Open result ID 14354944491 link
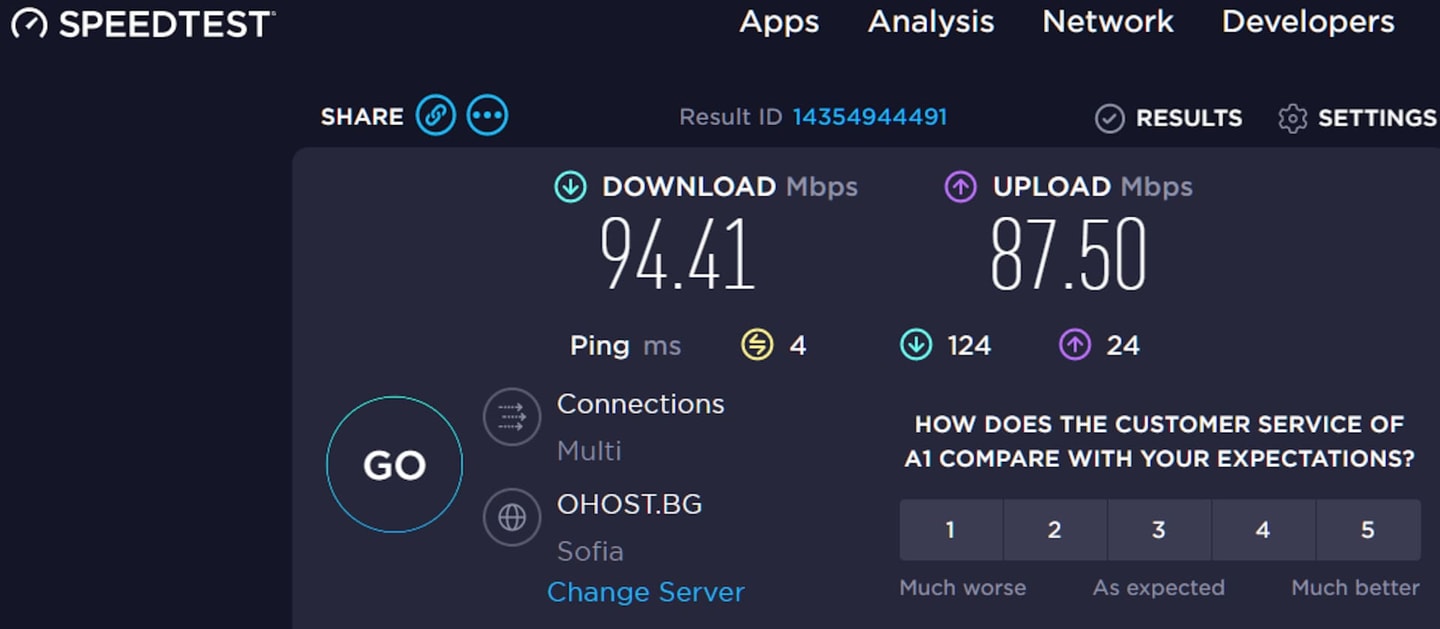1440x629 pixels. coord(870,117)
